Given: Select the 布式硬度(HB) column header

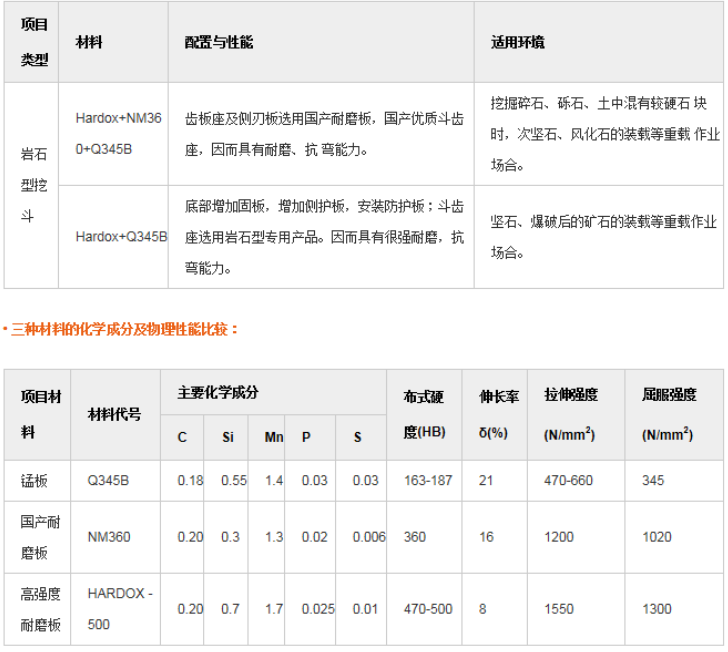Looking at the screenshot, I should [423, 414].
